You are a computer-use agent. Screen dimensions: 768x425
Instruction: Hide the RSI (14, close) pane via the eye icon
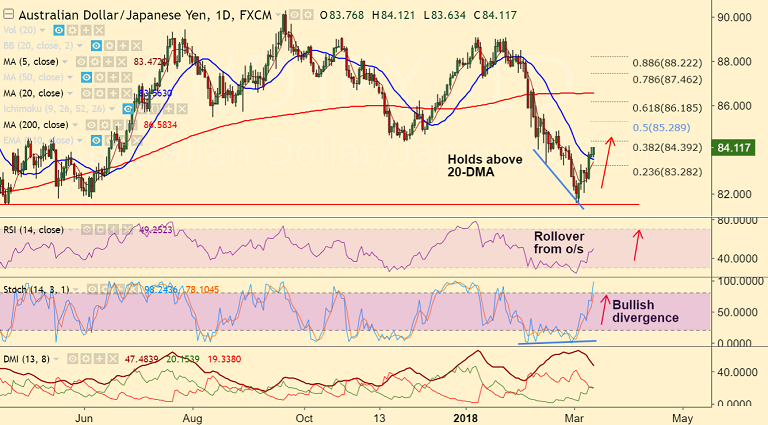87,230
